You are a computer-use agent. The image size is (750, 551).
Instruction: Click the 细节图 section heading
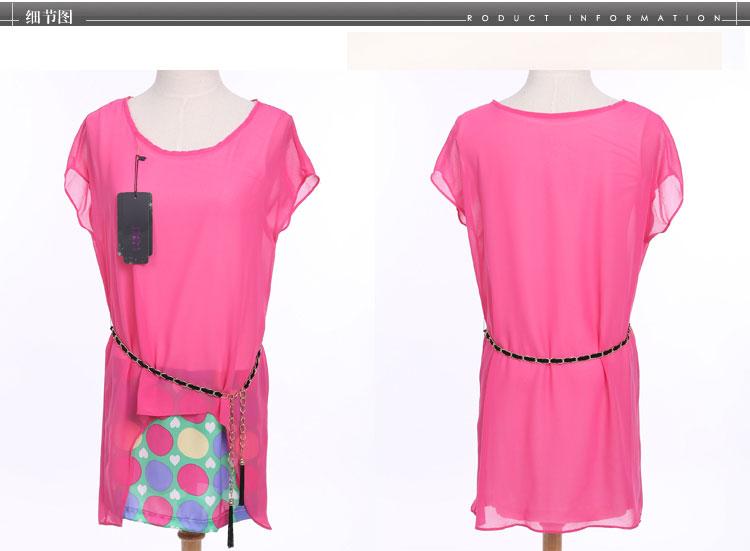[x=49, y=17]
